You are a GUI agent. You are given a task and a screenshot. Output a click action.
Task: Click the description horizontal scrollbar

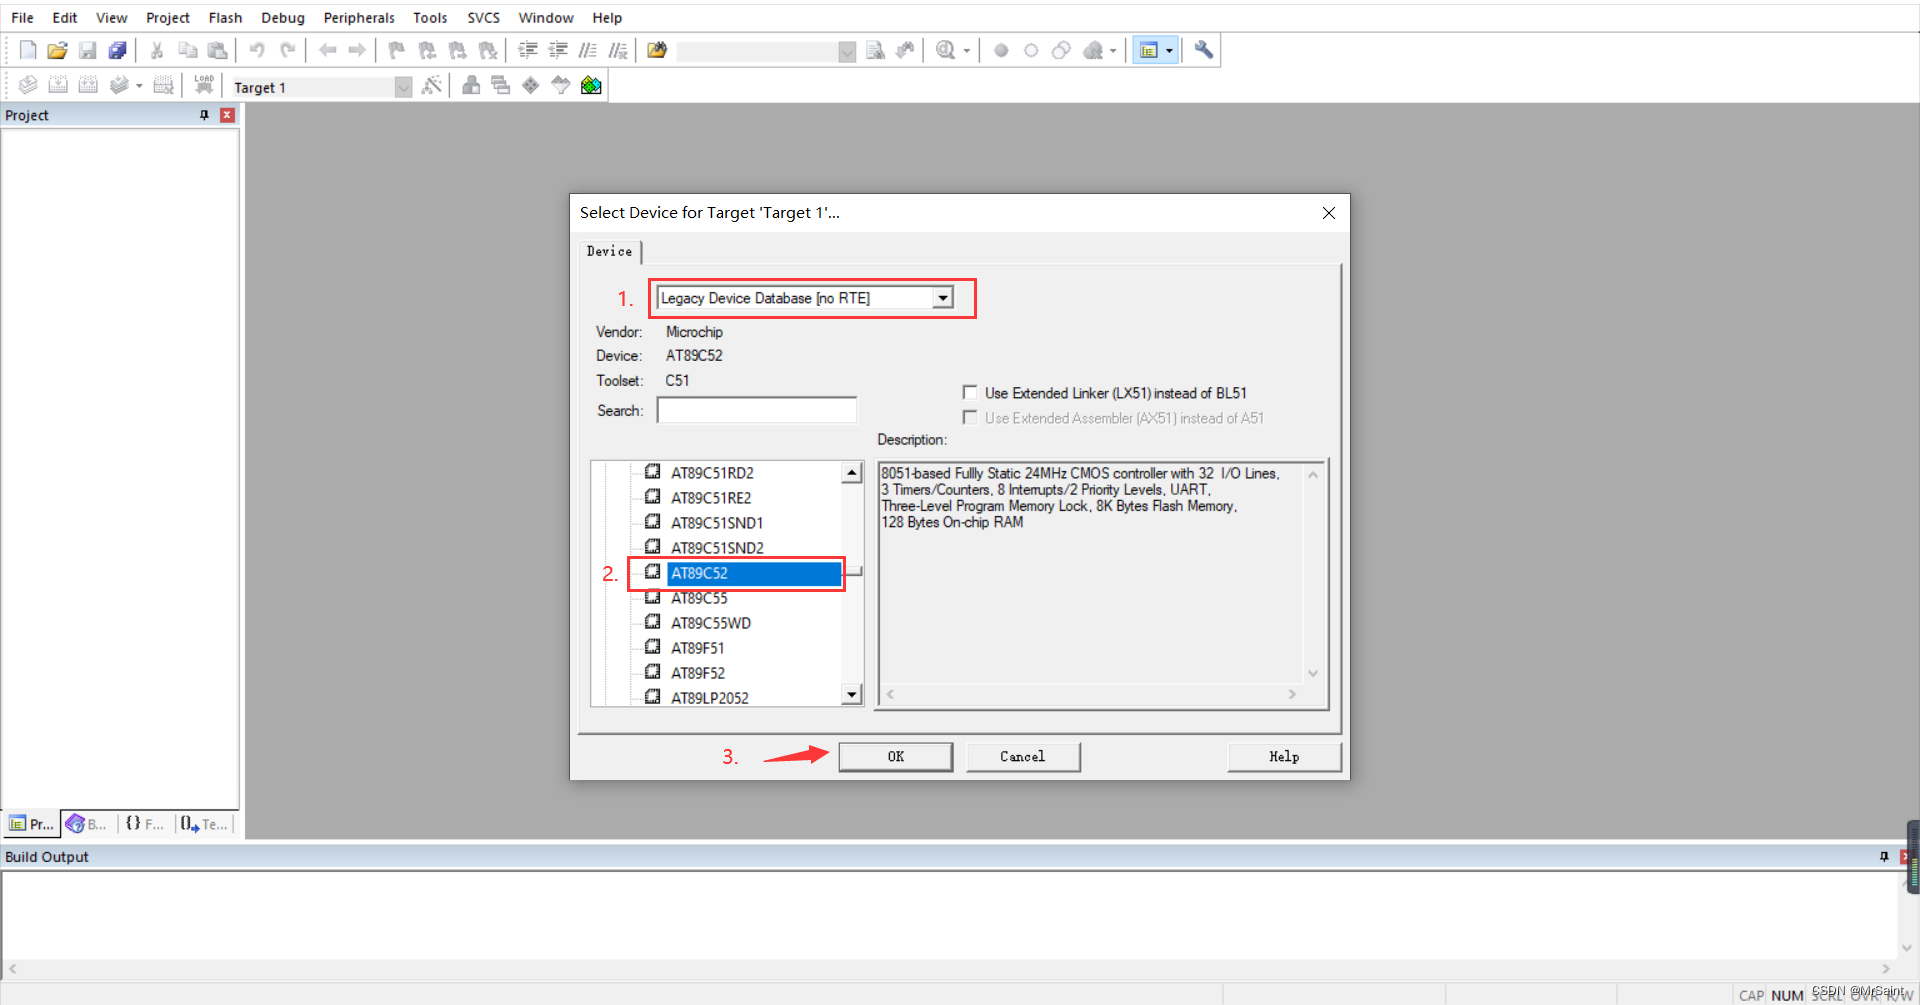click(x=1091, y=694)
